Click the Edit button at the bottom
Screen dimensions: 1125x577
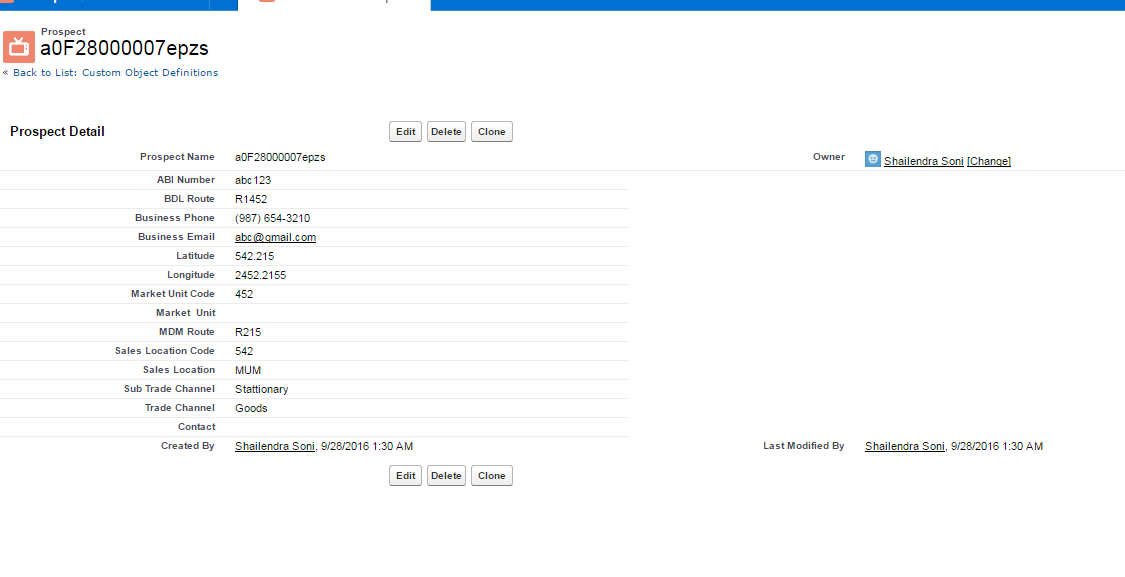tap(405, 475)
